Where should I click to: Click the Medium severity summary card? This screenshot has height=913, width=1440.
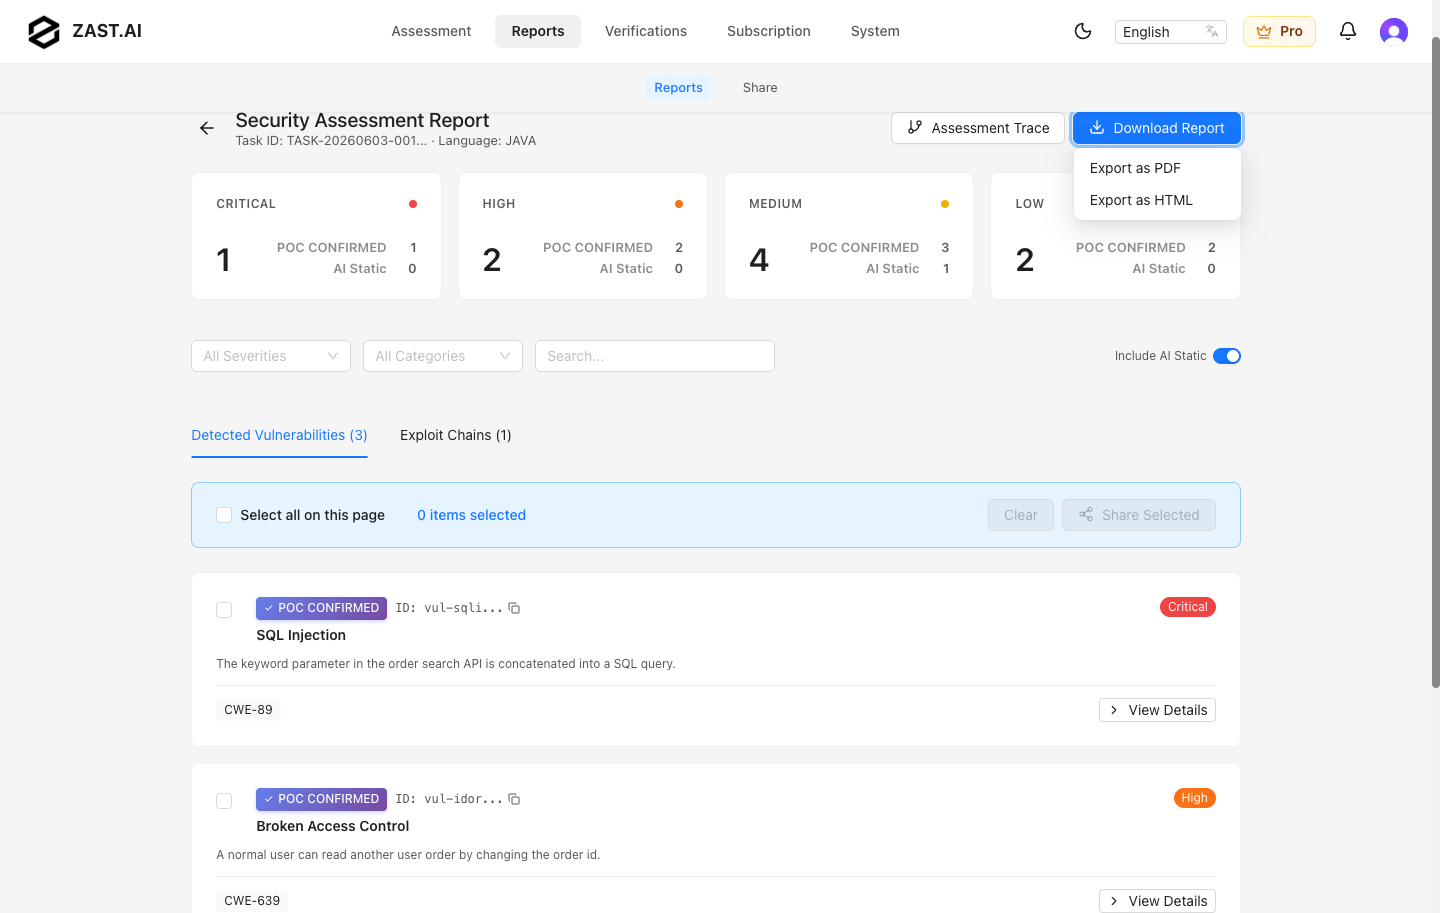pos(849,236)
